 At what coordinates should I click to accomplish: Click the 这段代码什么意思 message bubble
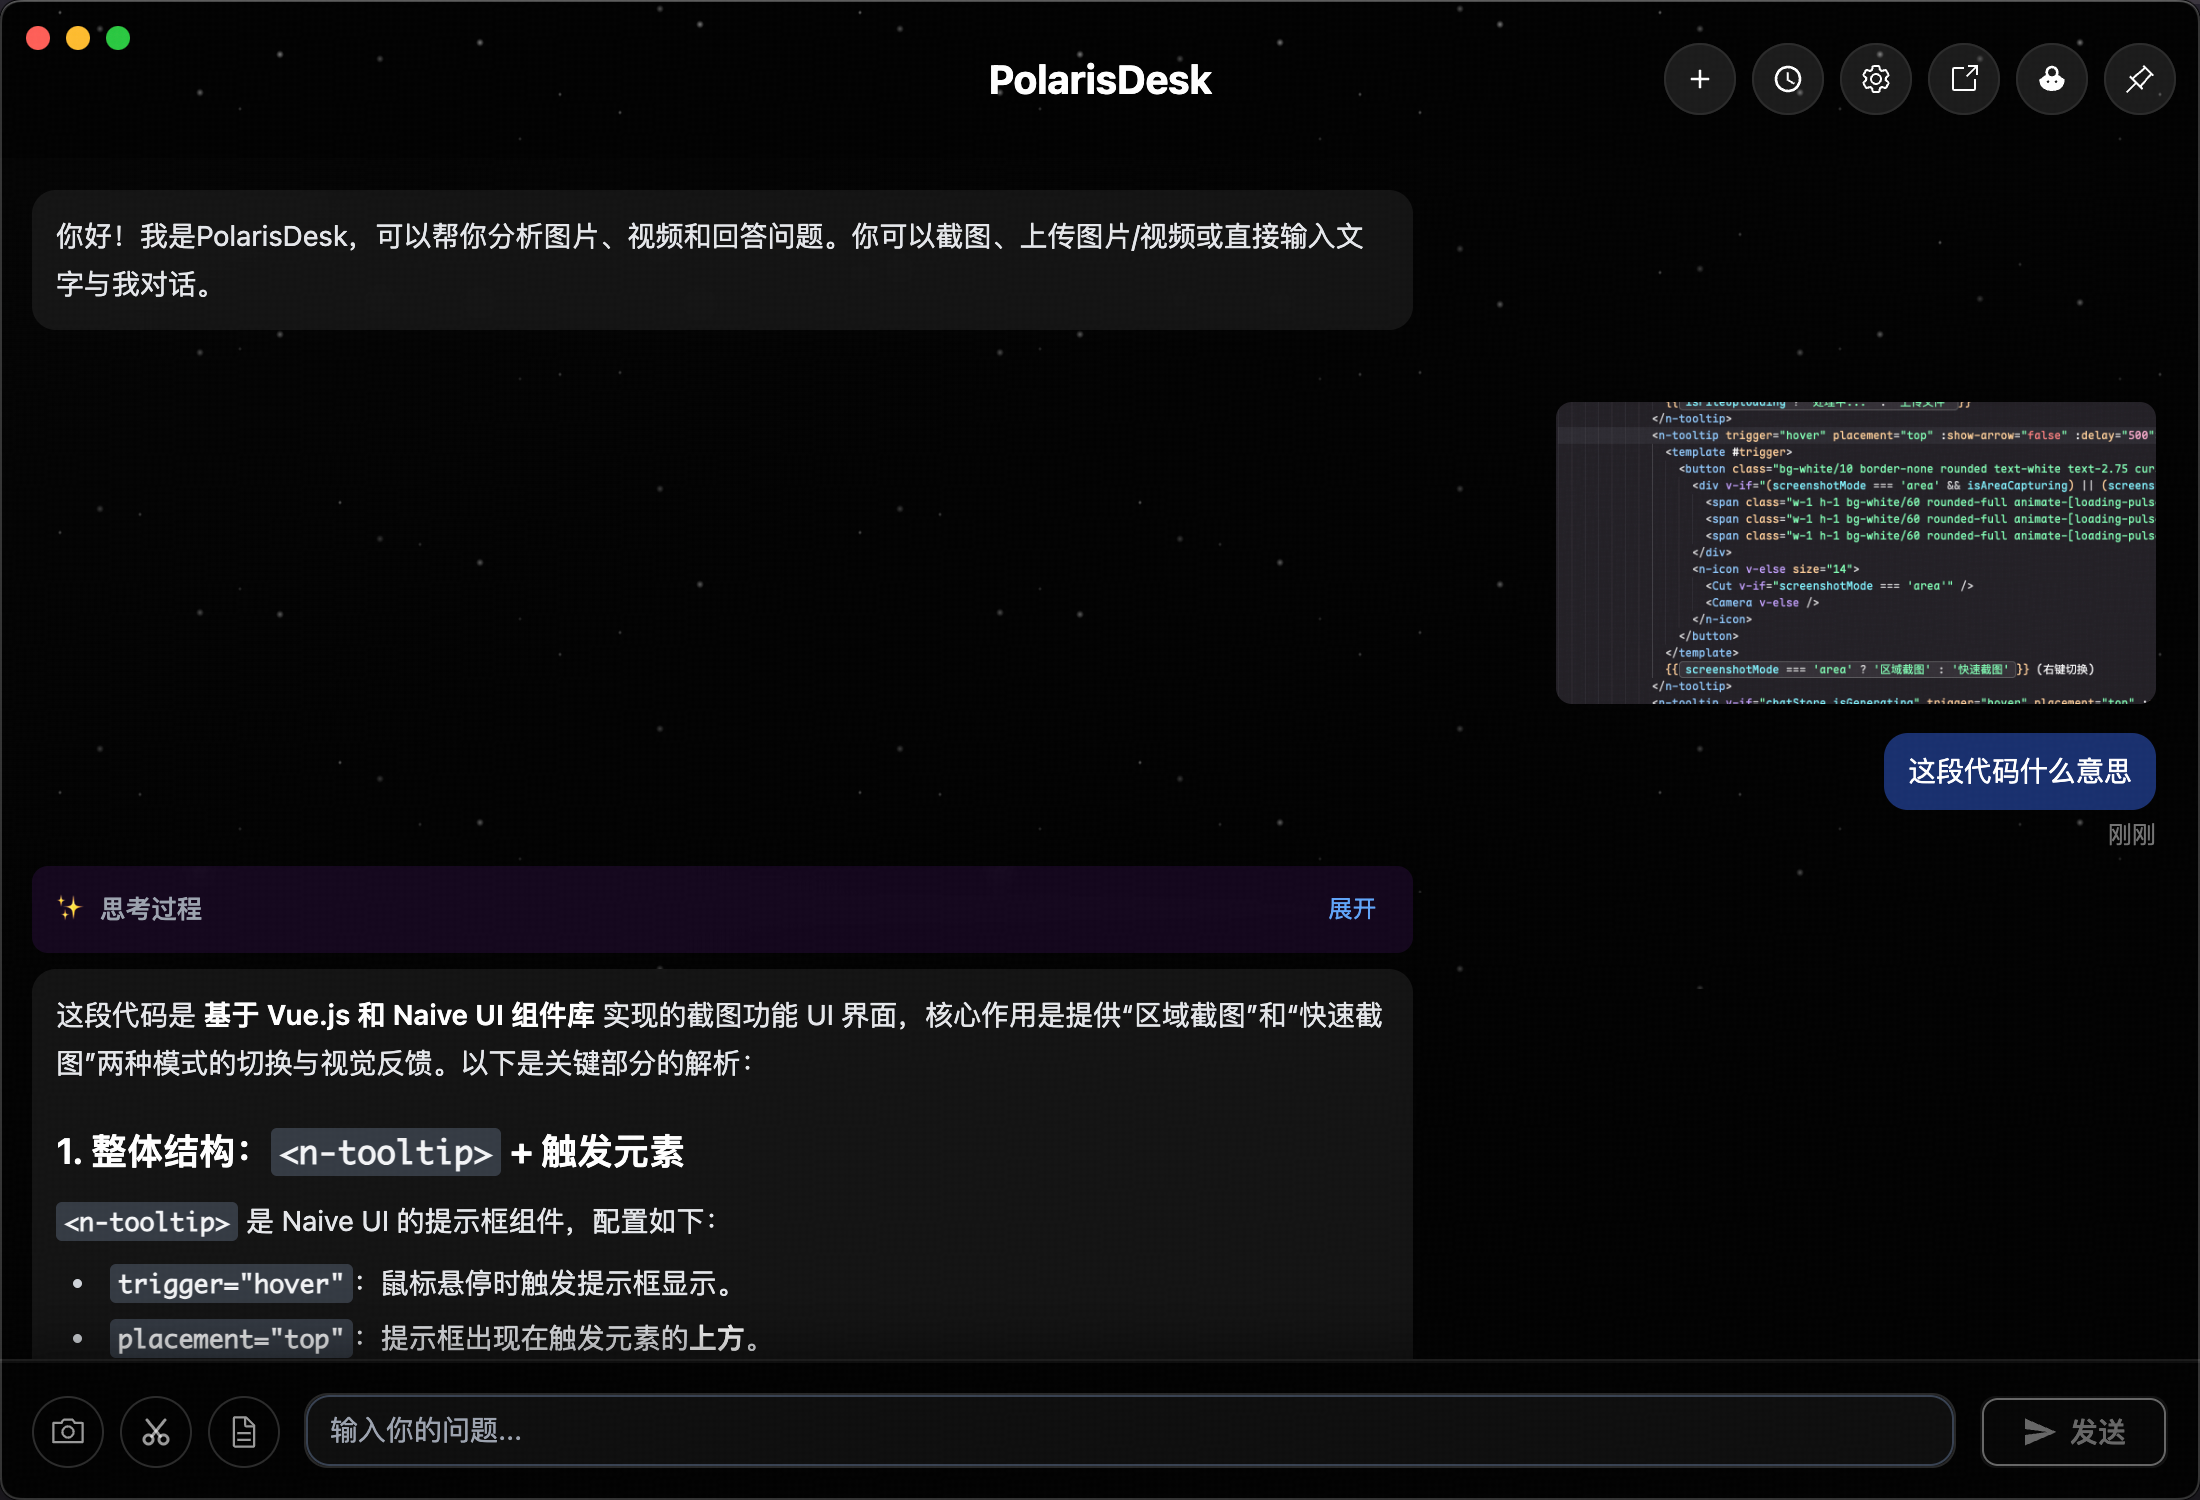(2019, 771)
